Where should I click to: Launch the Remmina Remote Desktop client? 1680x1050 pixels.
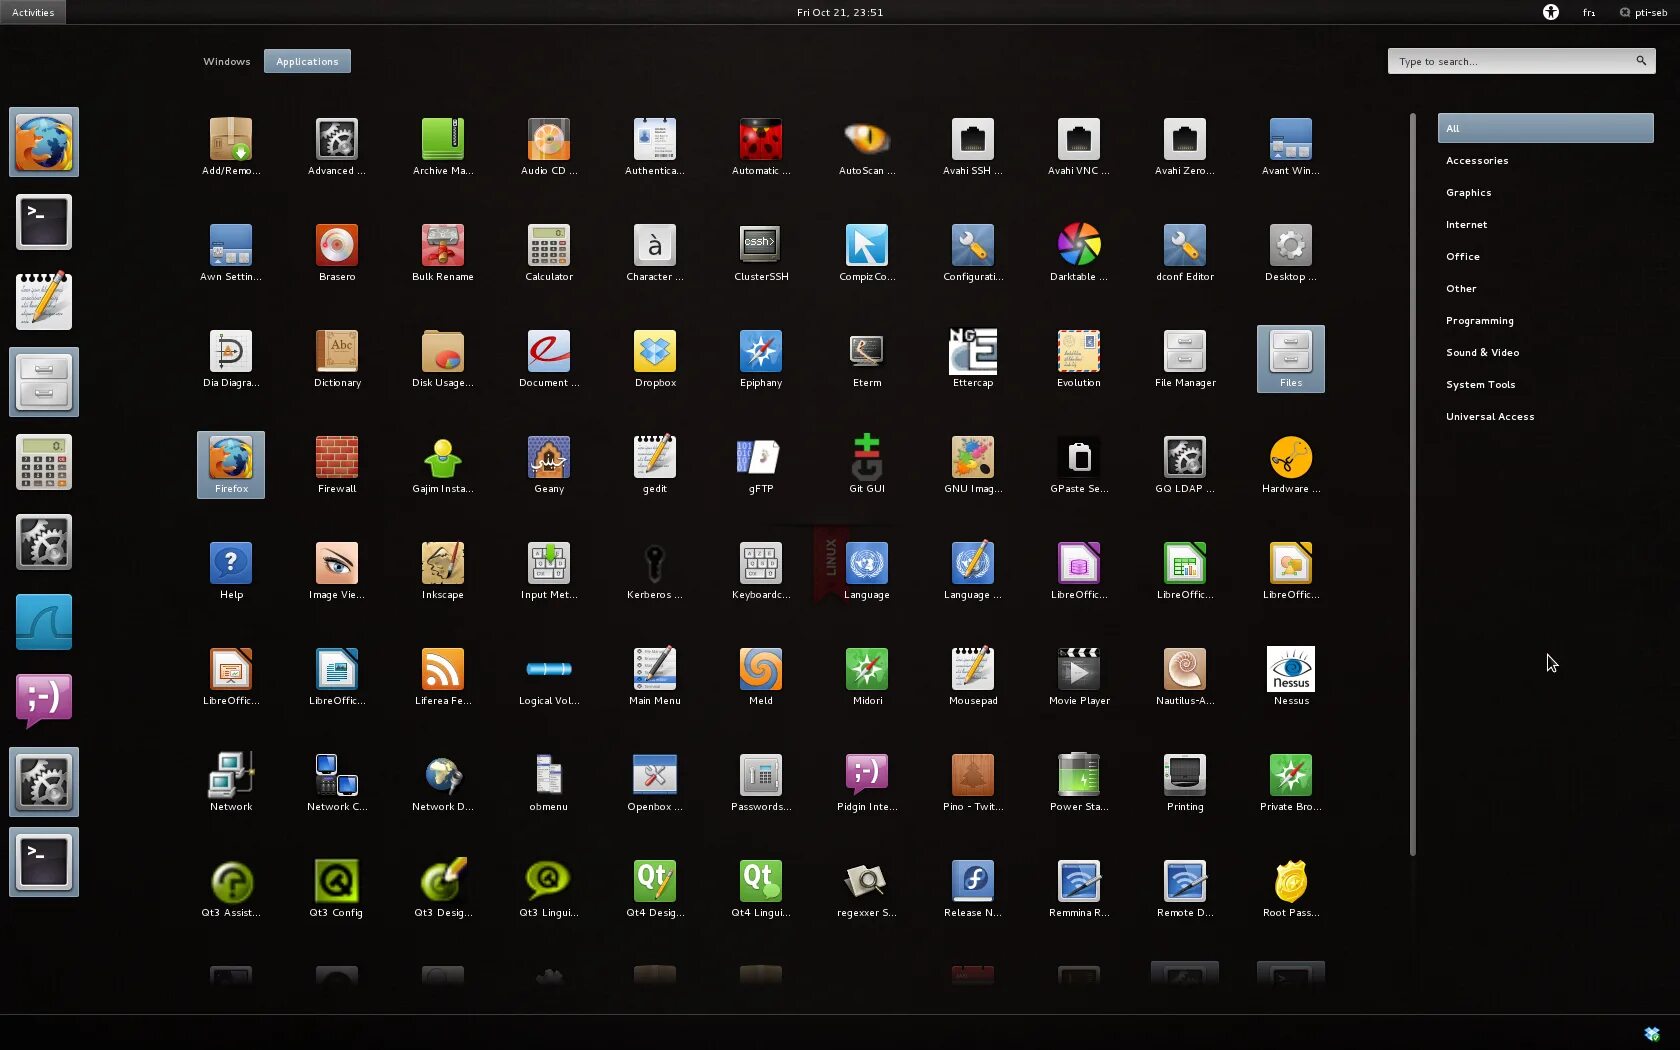(x=1079, y=889)
